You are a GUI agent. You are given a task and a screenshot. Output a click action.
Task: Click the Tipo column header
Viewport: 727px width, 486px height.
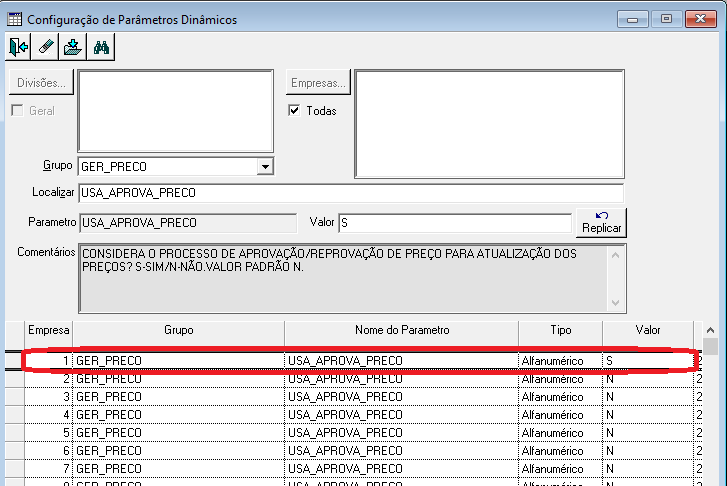tap(561, 330)
